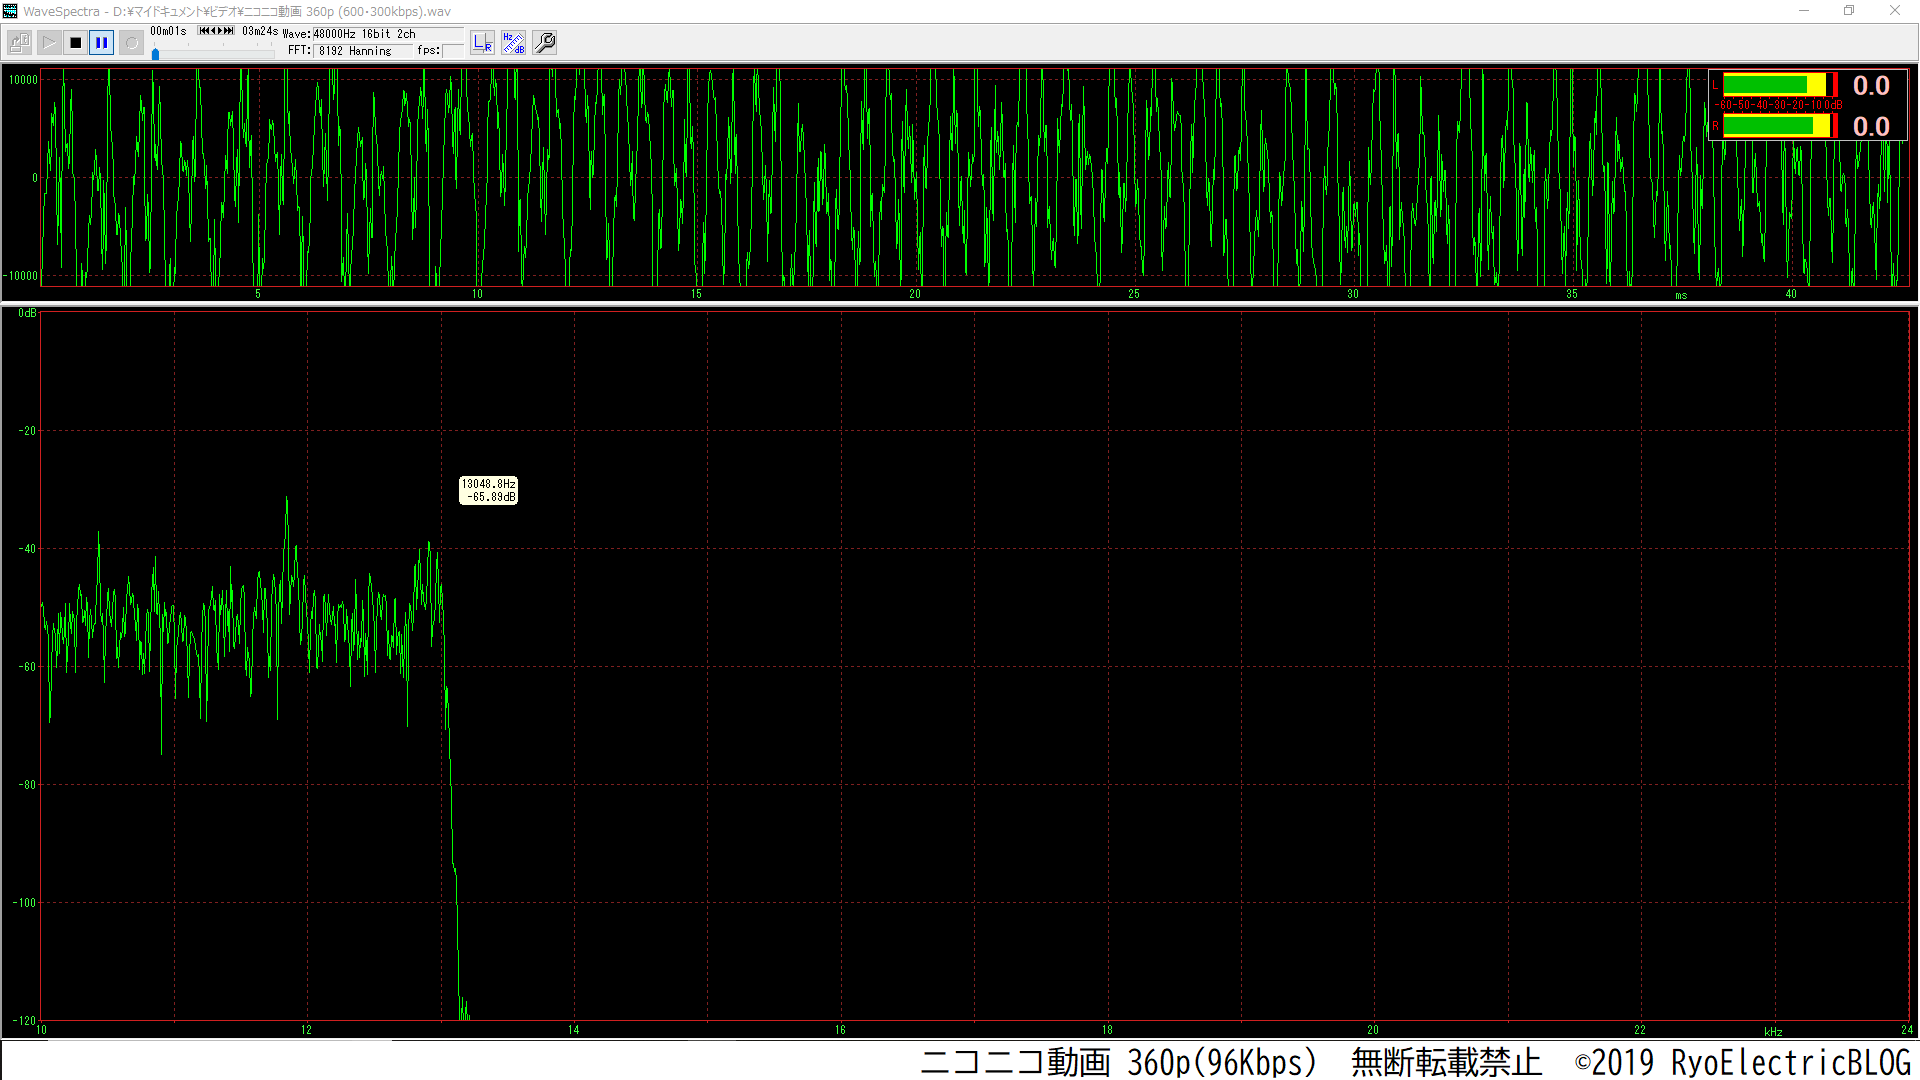Click the playback position slider thumb
Image resolution: width=1920 pixels, height=1080 pixels.
tap(155, 55)
